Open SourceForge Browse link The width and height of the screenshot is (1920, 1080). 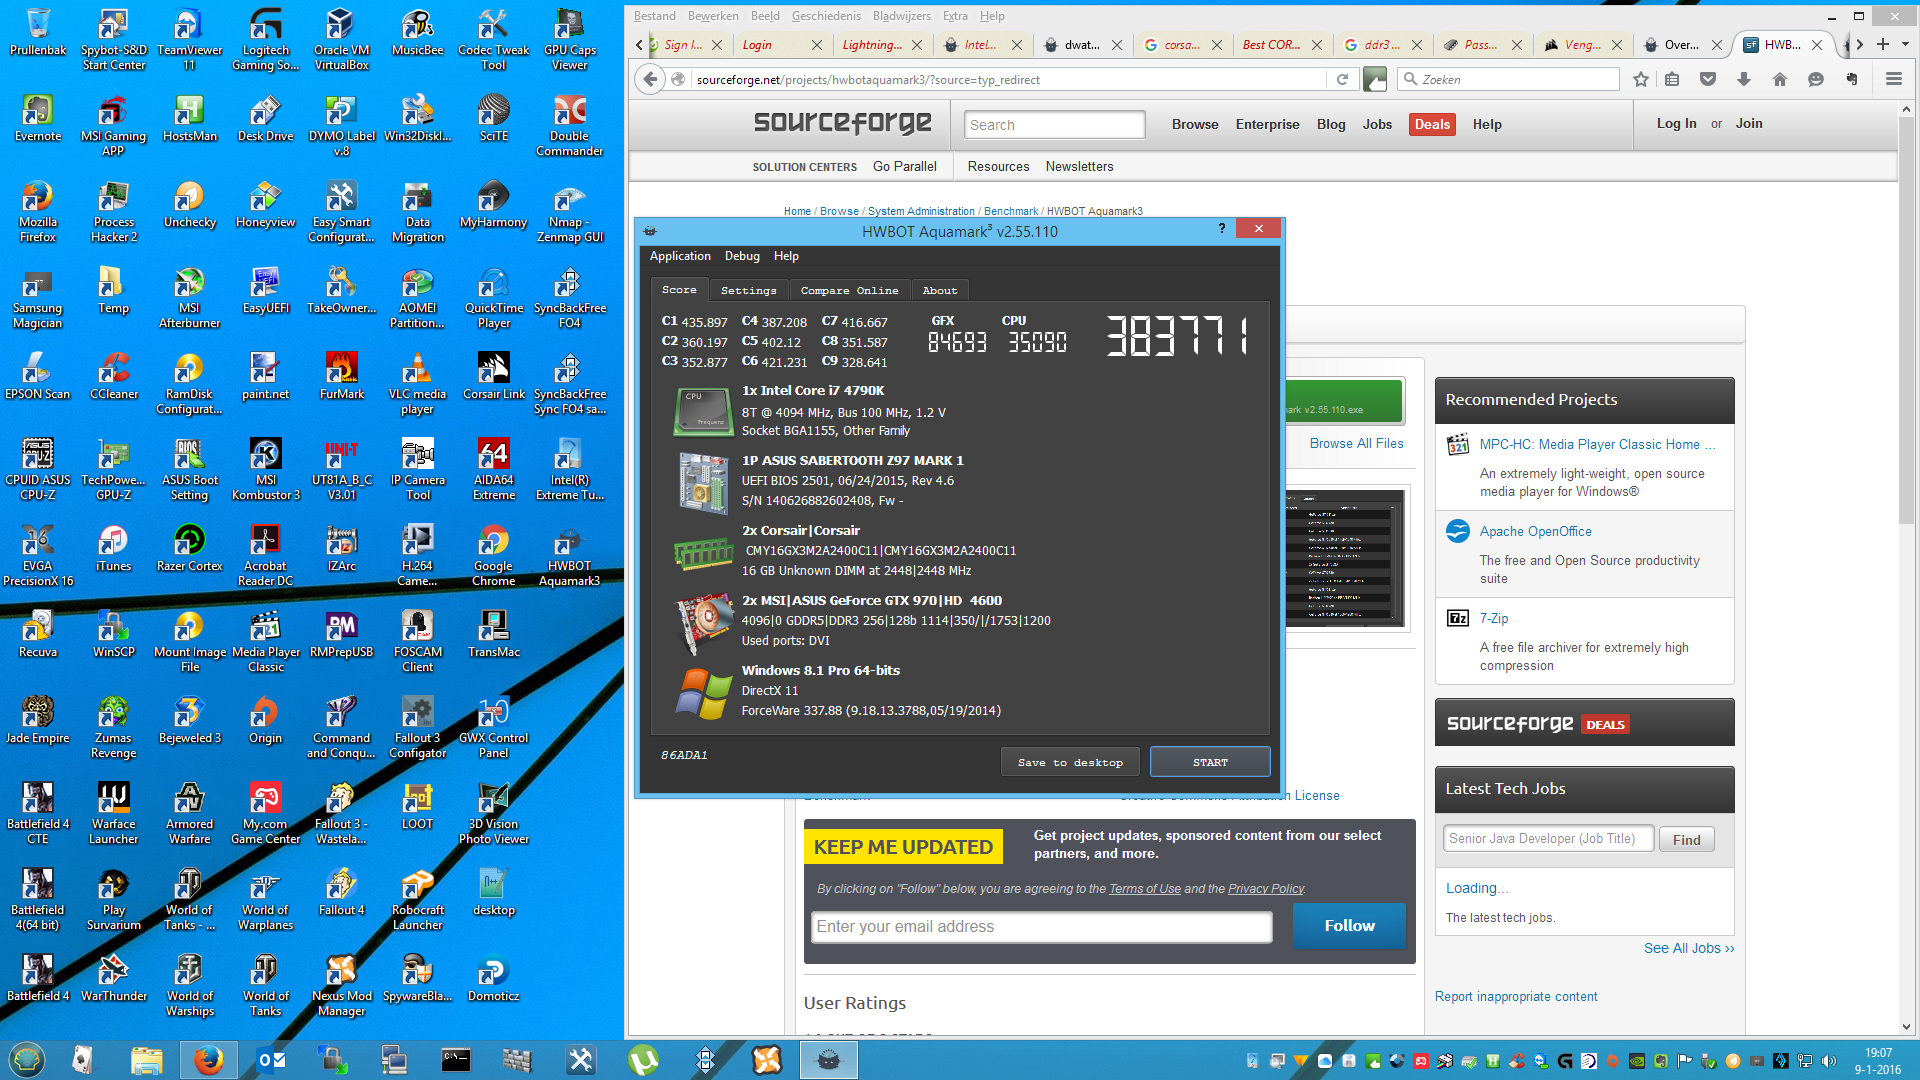1195,124
